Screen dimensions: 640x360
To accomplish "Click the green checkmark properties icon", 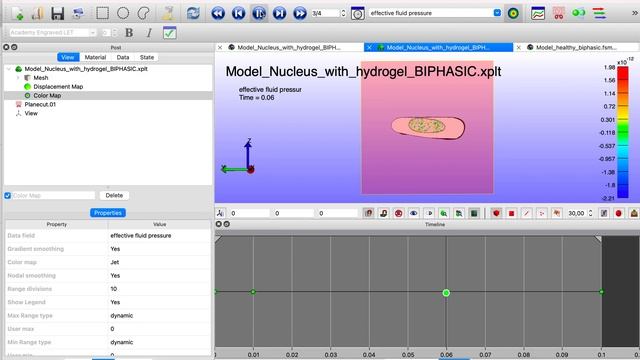I will click(x=169, y=32).
